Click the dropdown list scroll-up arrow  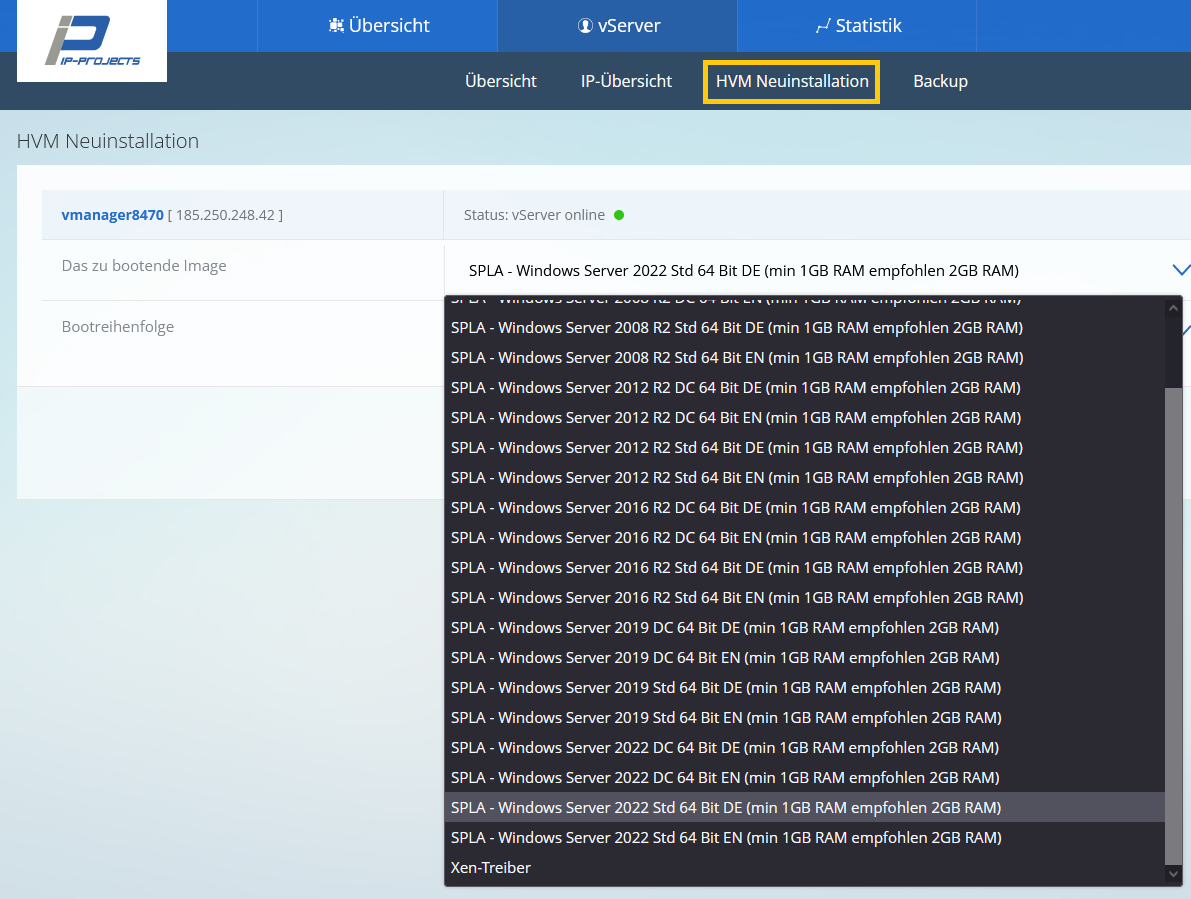(x=1174, y=308)
